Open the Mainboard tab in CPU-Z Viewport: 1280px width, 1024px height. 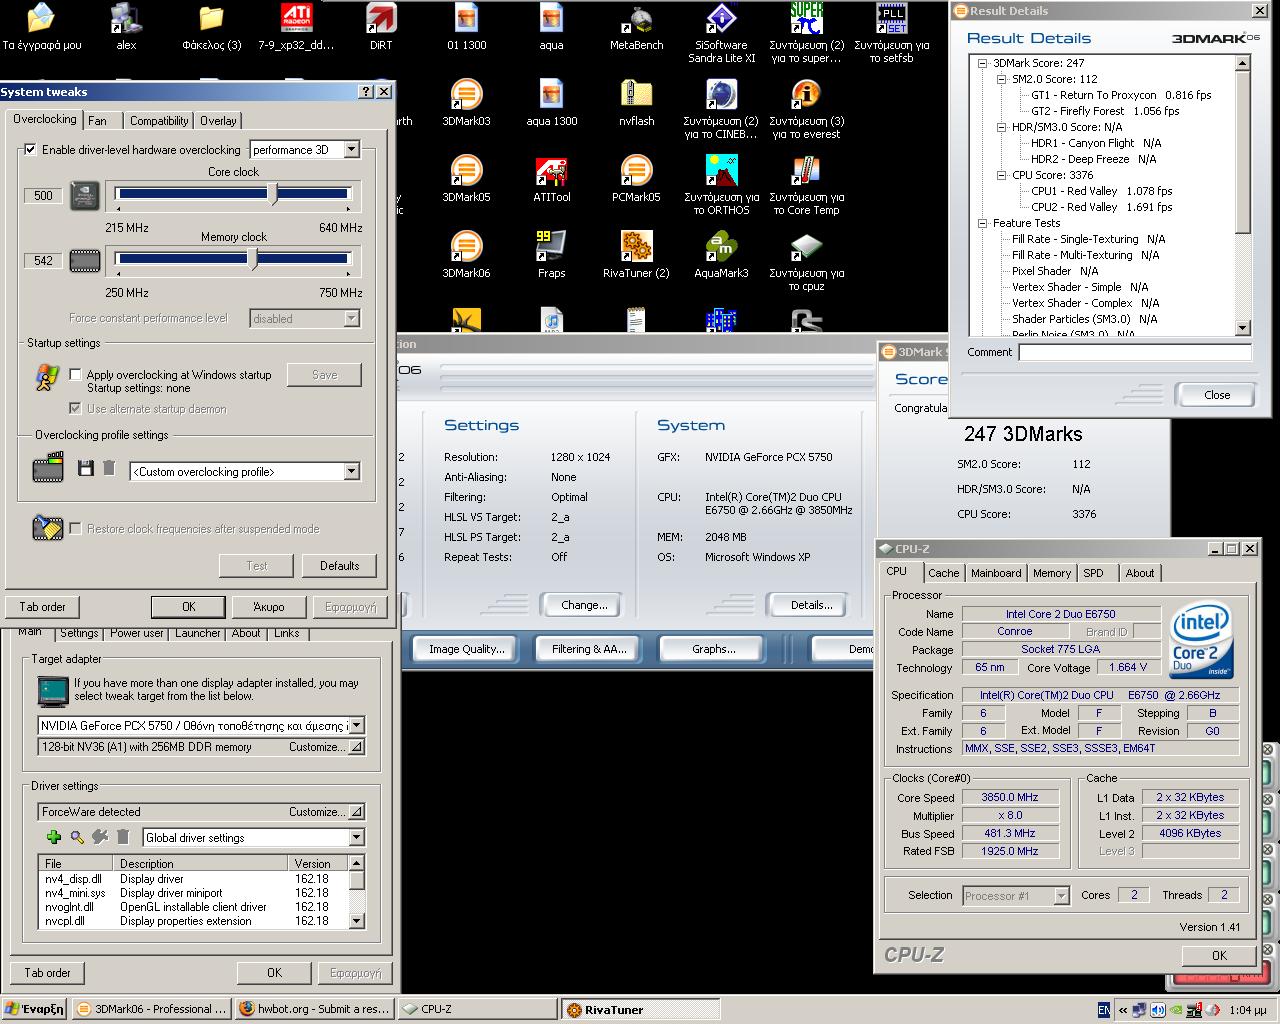996,573
